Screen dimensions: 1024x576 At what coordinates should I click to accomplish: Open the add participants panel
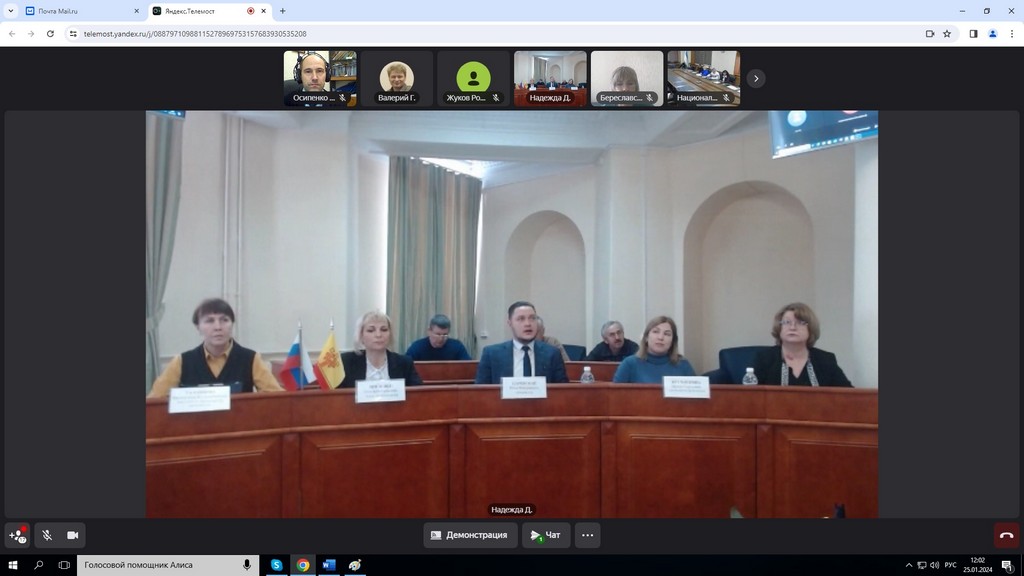coord(18,535)
